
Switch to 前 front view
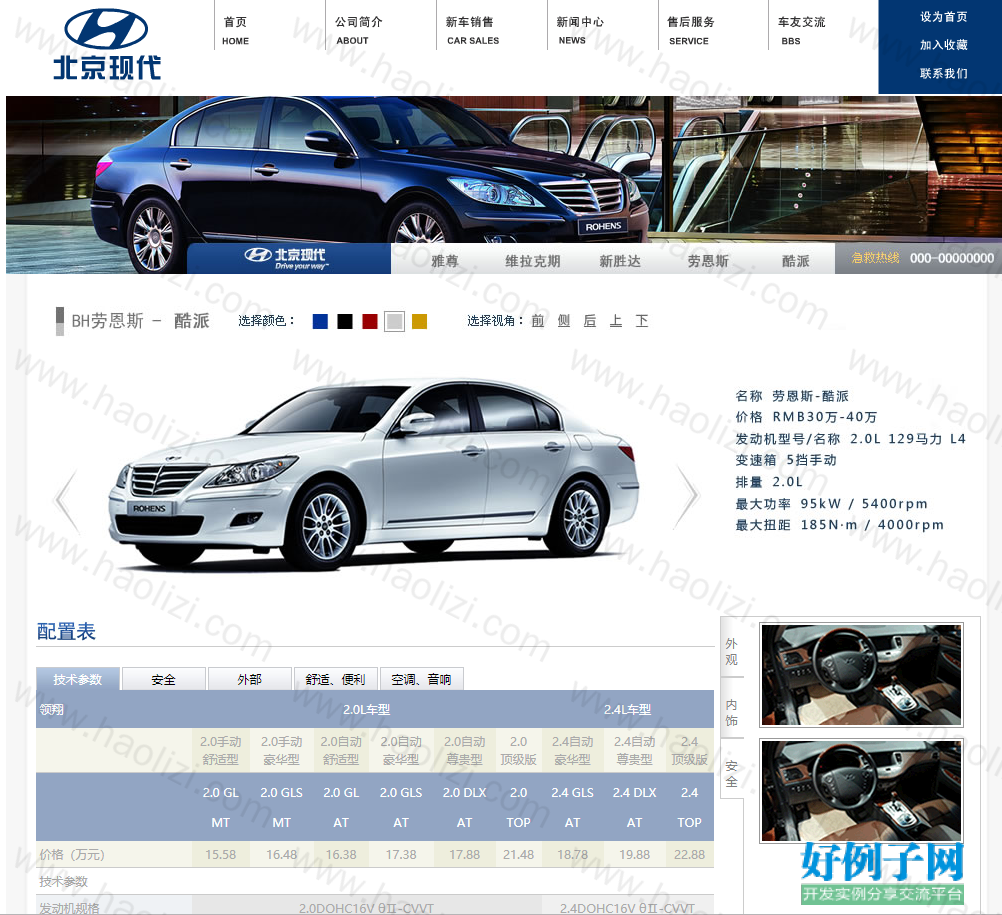(538, 321)
